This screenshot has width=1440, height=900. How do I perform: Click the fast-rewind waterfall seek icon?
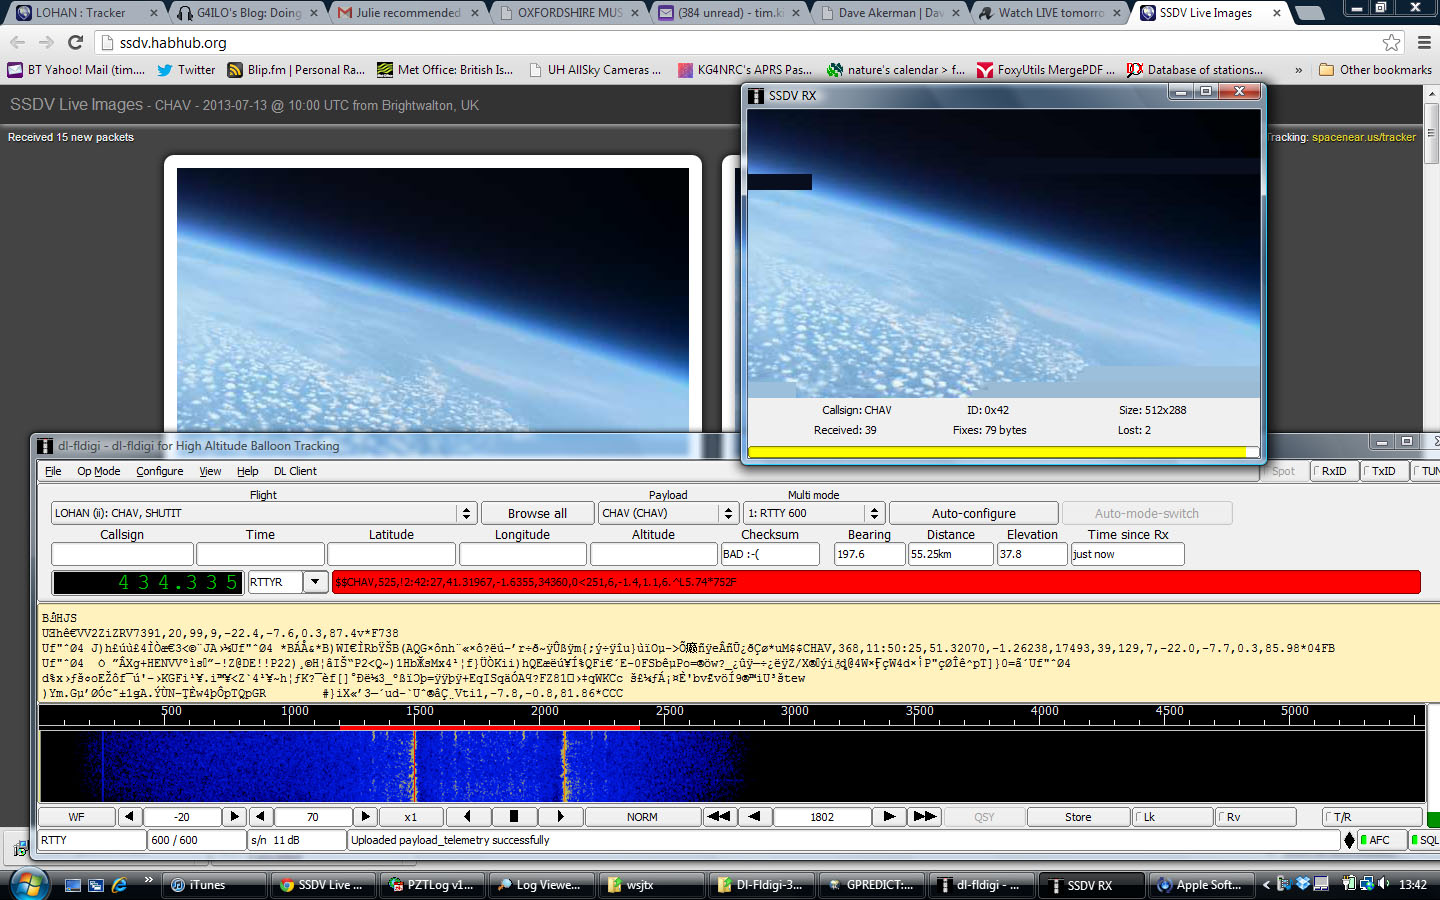(718, 816)
